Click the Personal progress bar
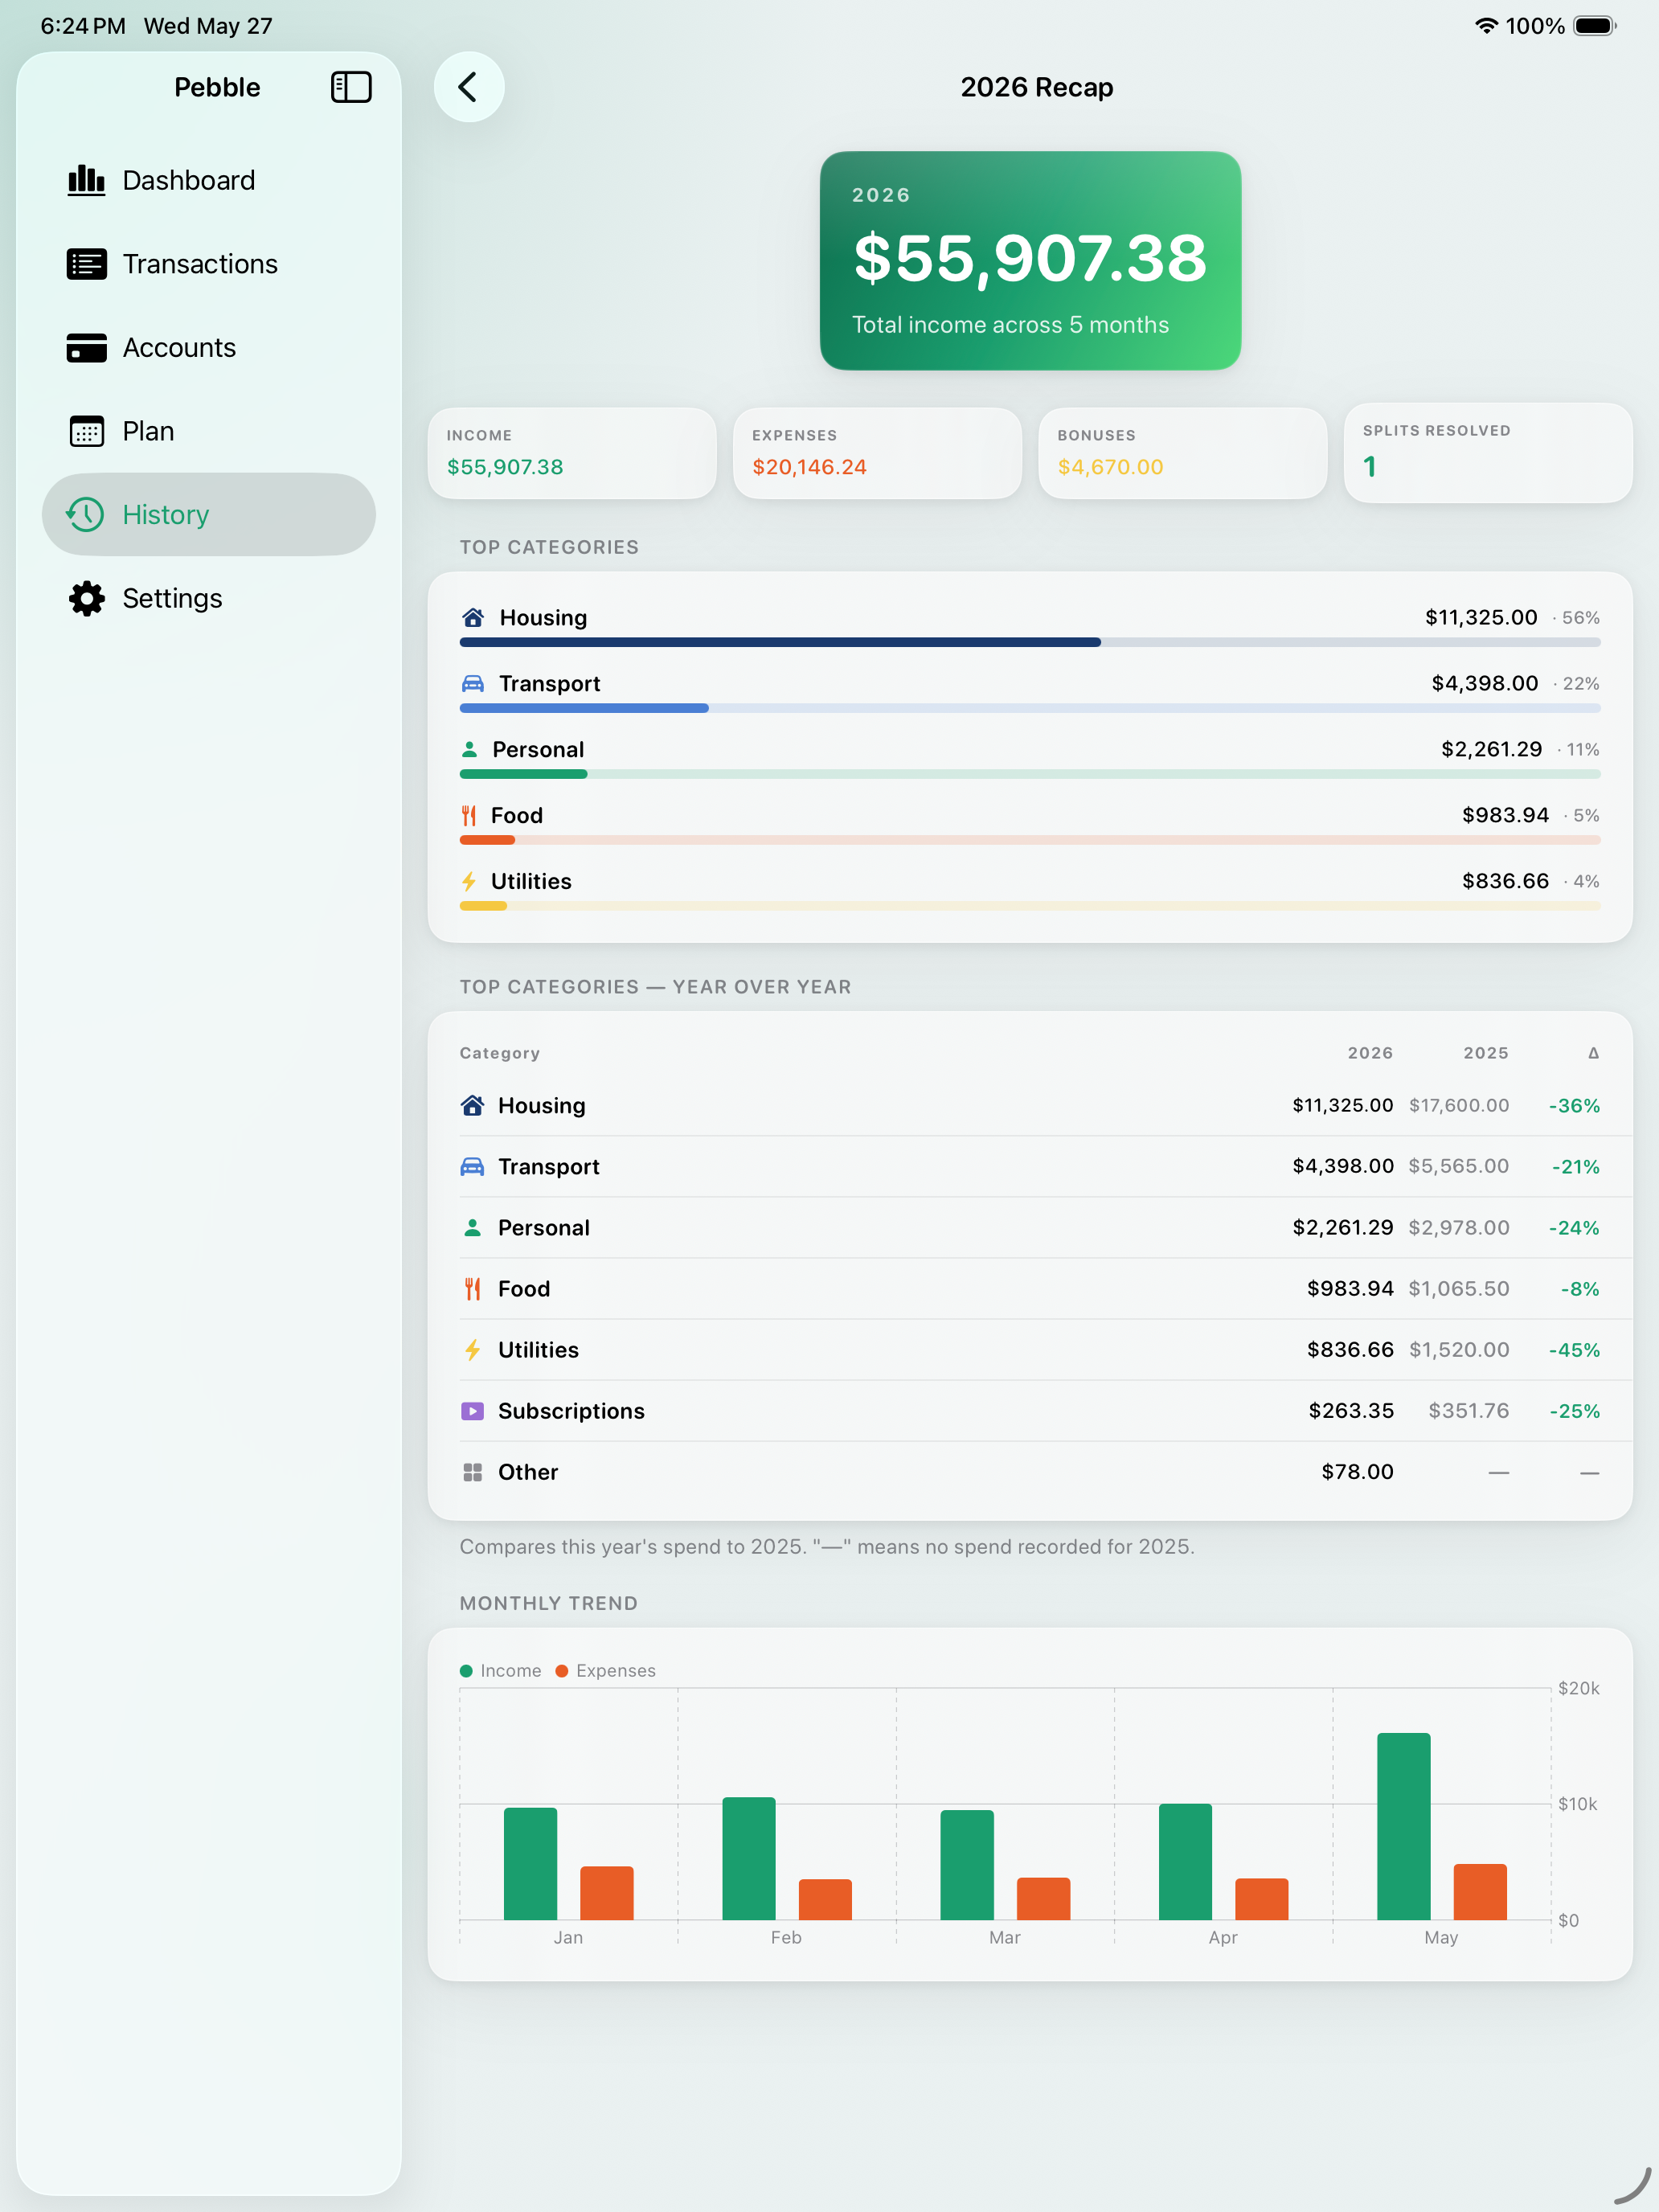This screenshot has height=2212, width=1659. coord(1030,774)
